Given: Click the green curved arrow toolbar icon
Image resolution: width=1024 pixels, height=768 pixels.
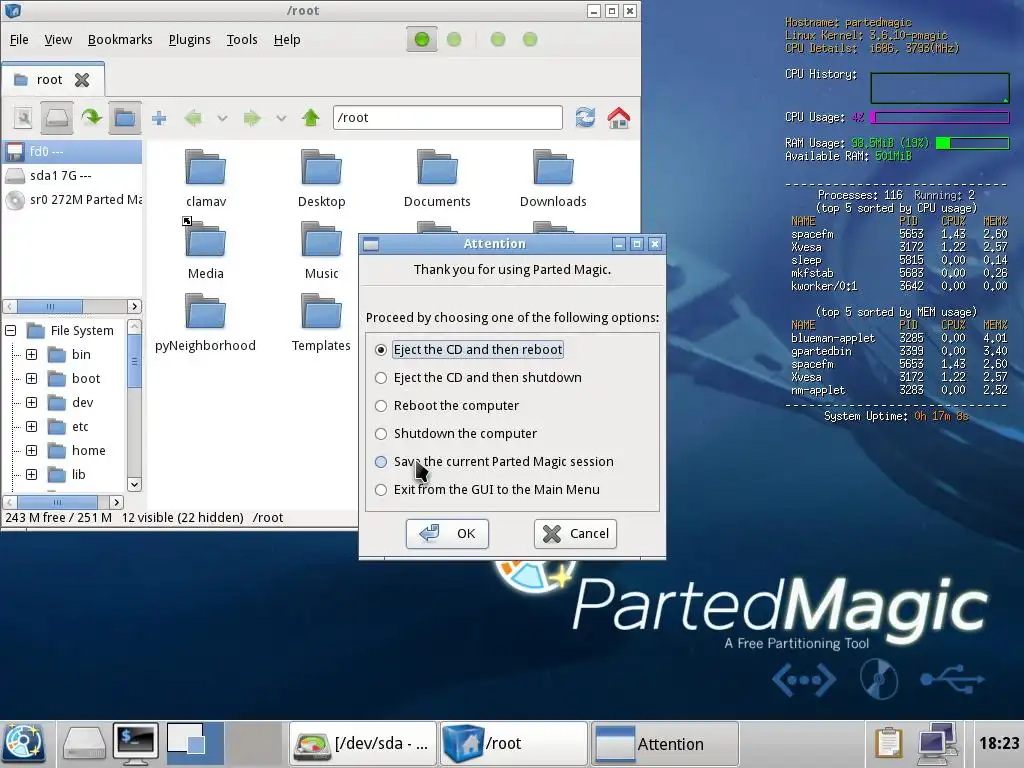Looking at the screenshot, I should click(91, 118).
